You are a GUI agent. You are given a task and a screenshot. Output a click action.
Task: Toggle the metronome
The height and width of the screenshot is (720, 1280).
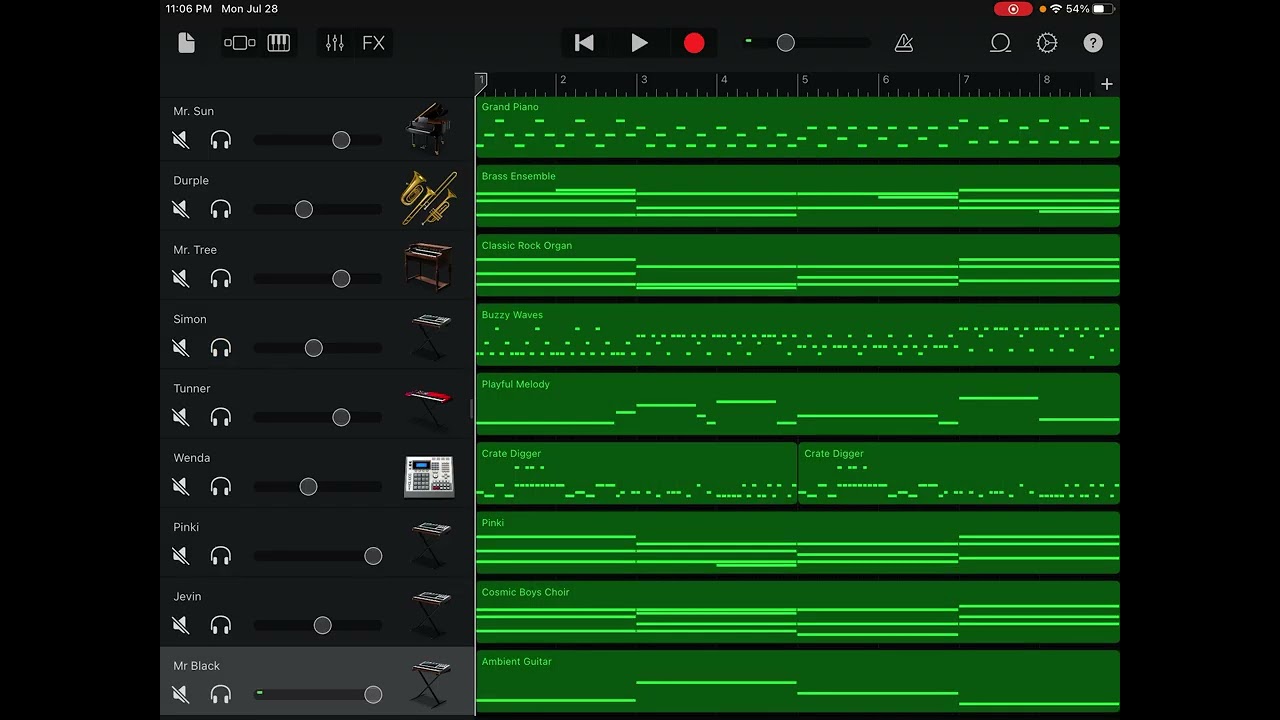tap(904, 43)
